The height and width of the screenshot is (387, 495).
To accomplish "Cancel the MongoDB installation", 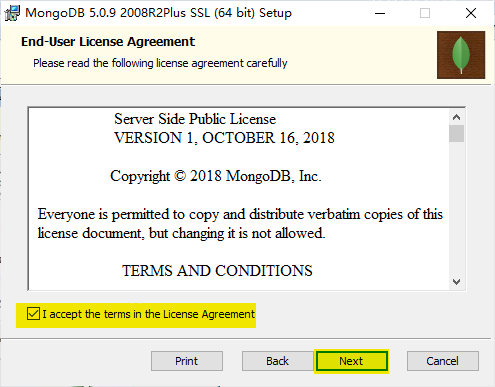I will (x=443, y=361).
